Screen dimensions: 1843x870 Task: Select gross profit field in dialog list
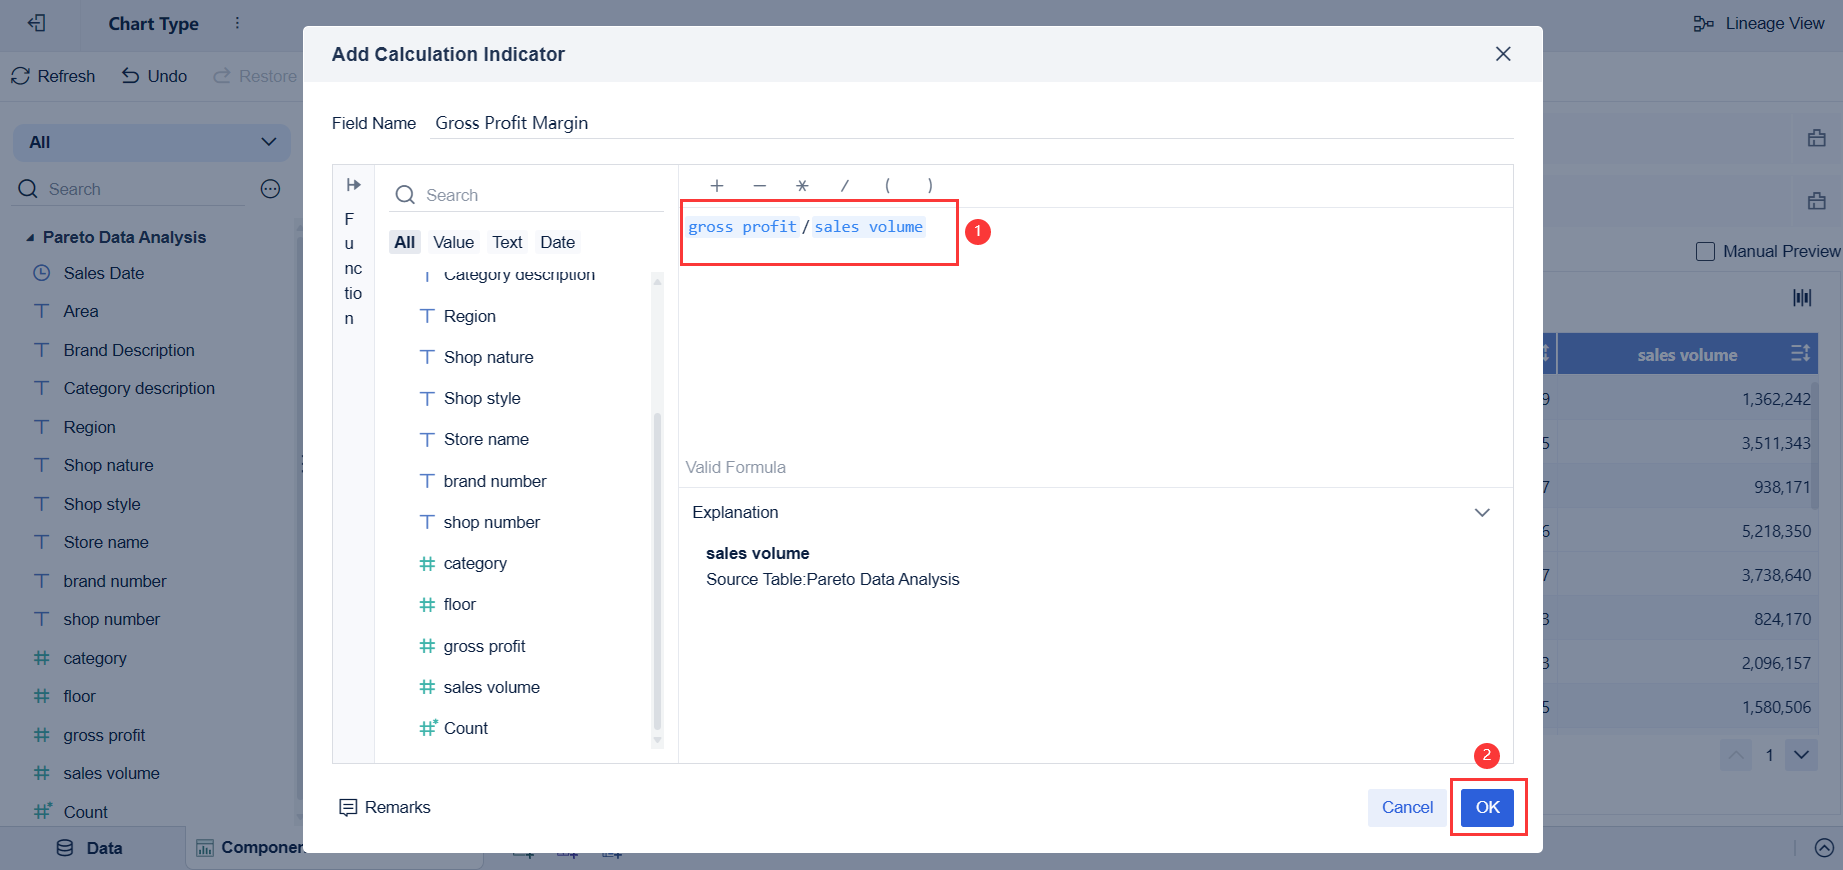click(484, 647)
